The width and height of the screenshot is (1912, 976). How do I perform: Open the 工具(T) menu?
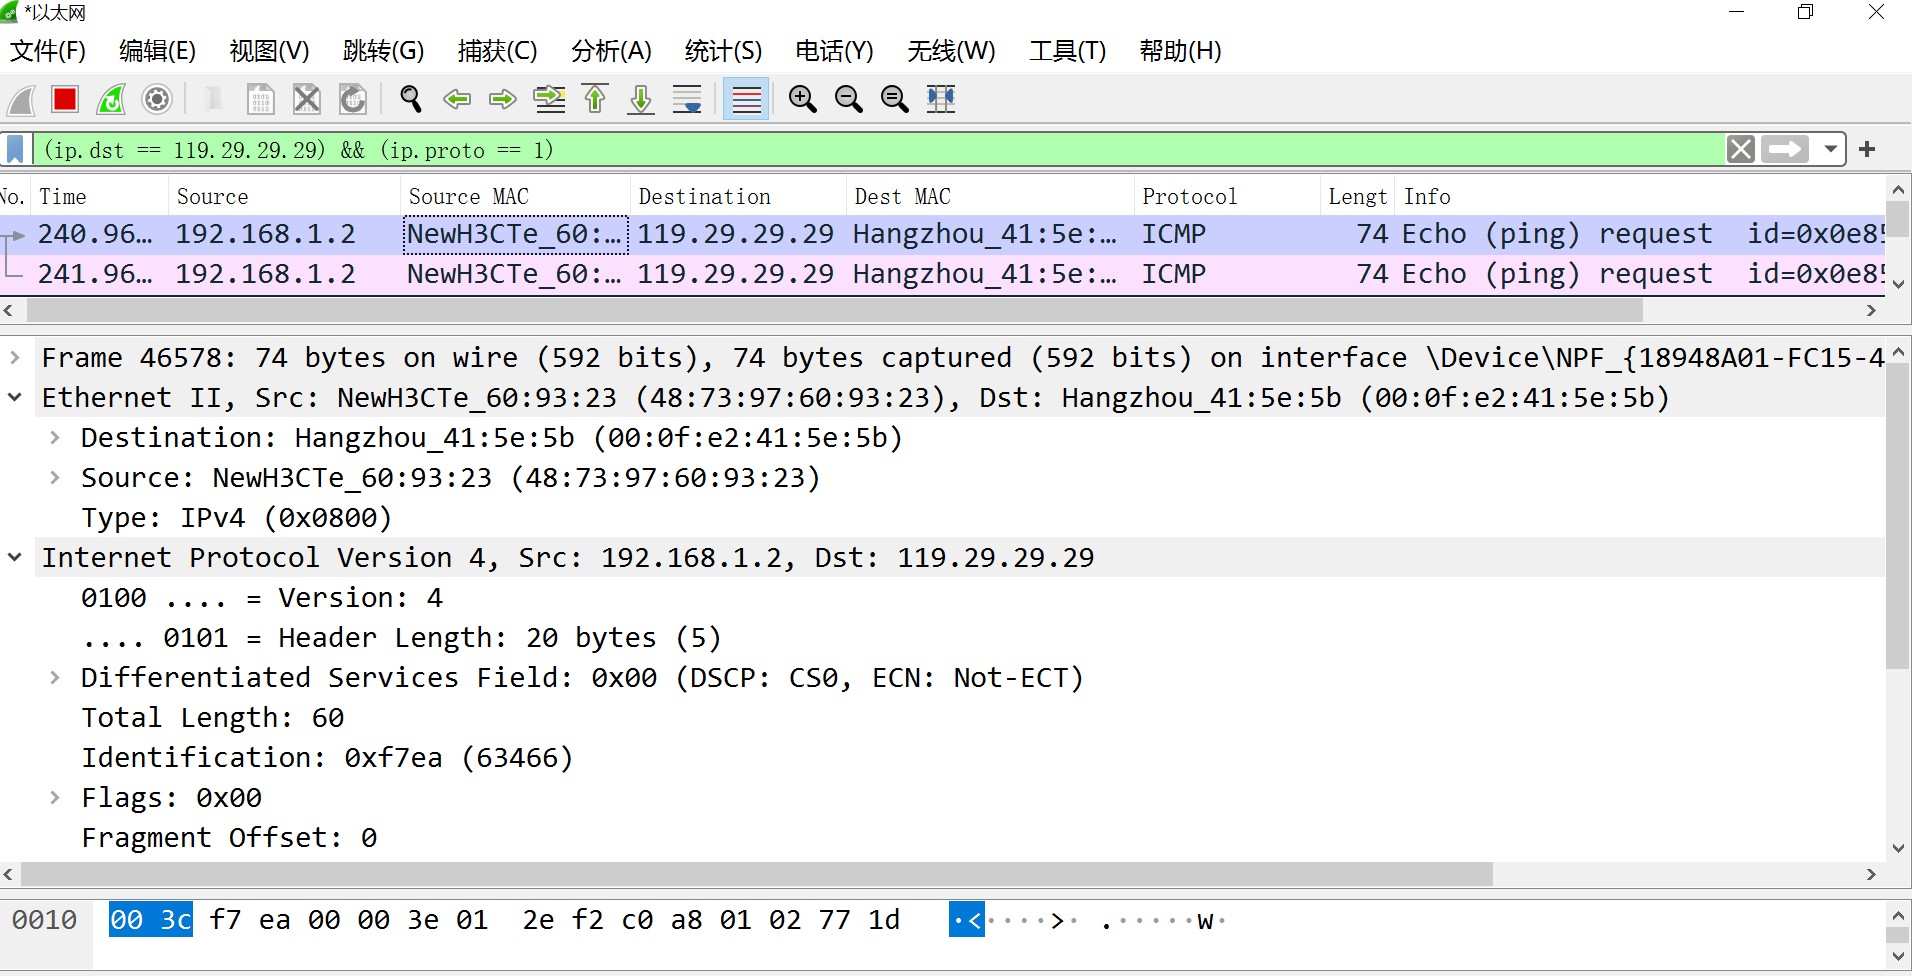(1067, 51)
